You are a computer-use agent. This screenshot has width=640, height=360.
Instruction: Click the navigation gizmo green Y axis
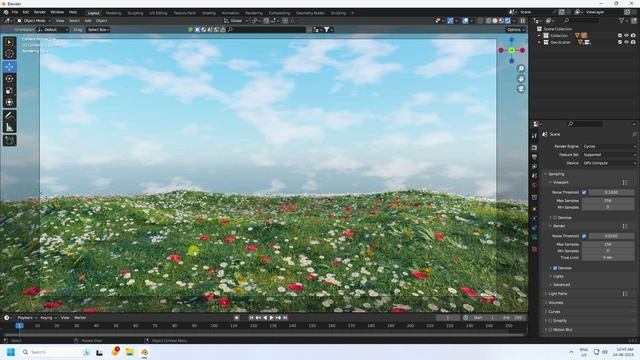tap(512, 50)
